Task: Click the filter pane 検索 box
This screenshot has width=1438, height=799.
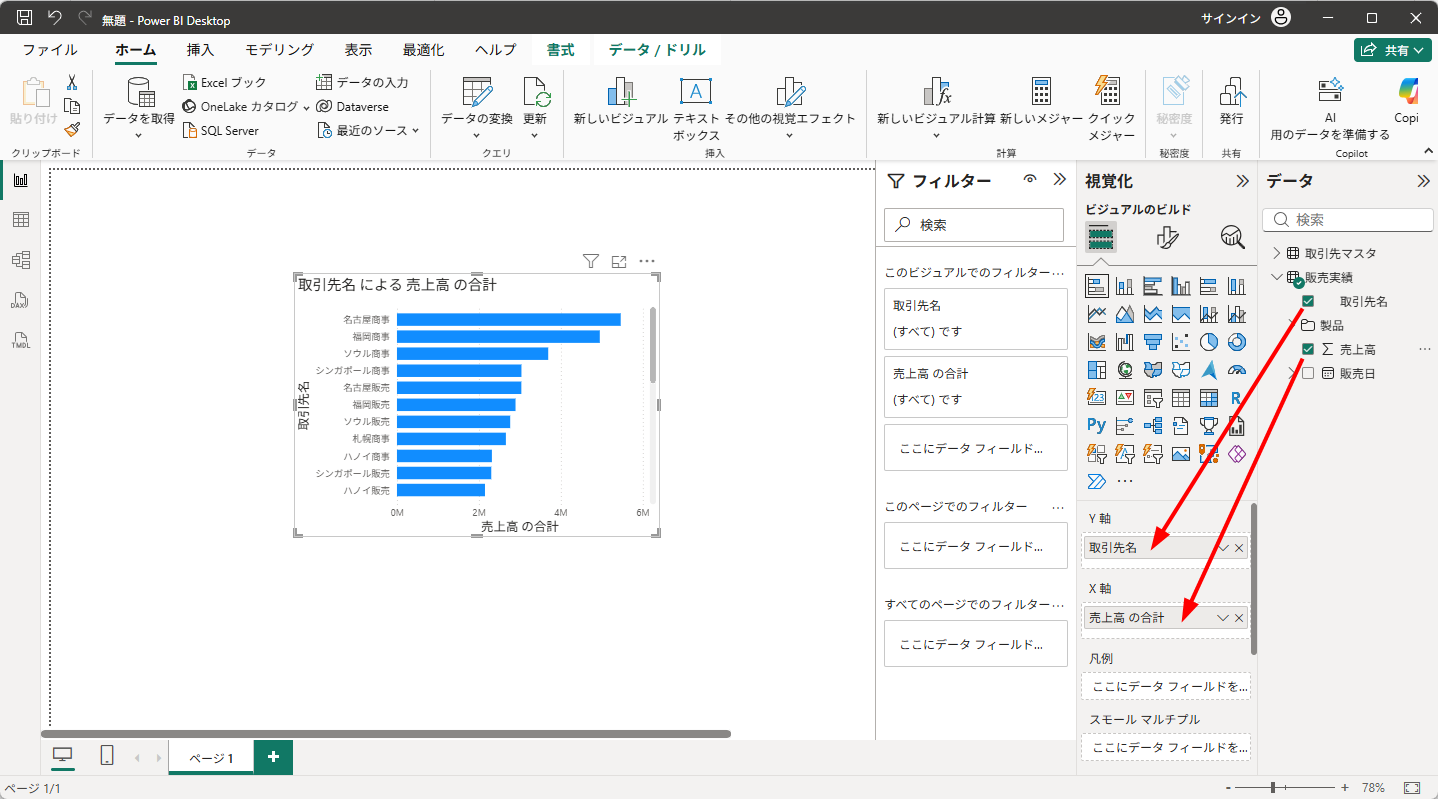Action: point(974,225)
